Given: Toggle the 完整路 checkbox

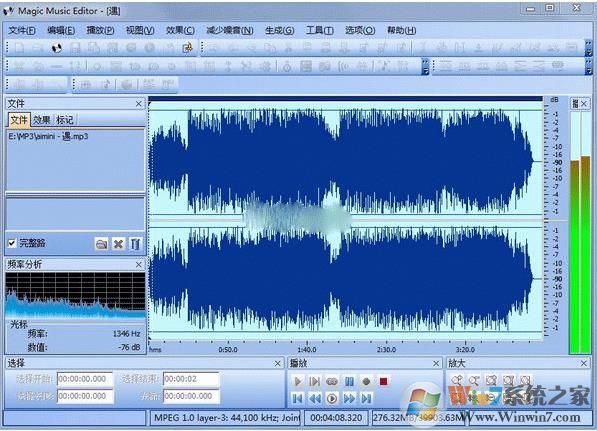Looking at the screenshot, I should (12, 243).
